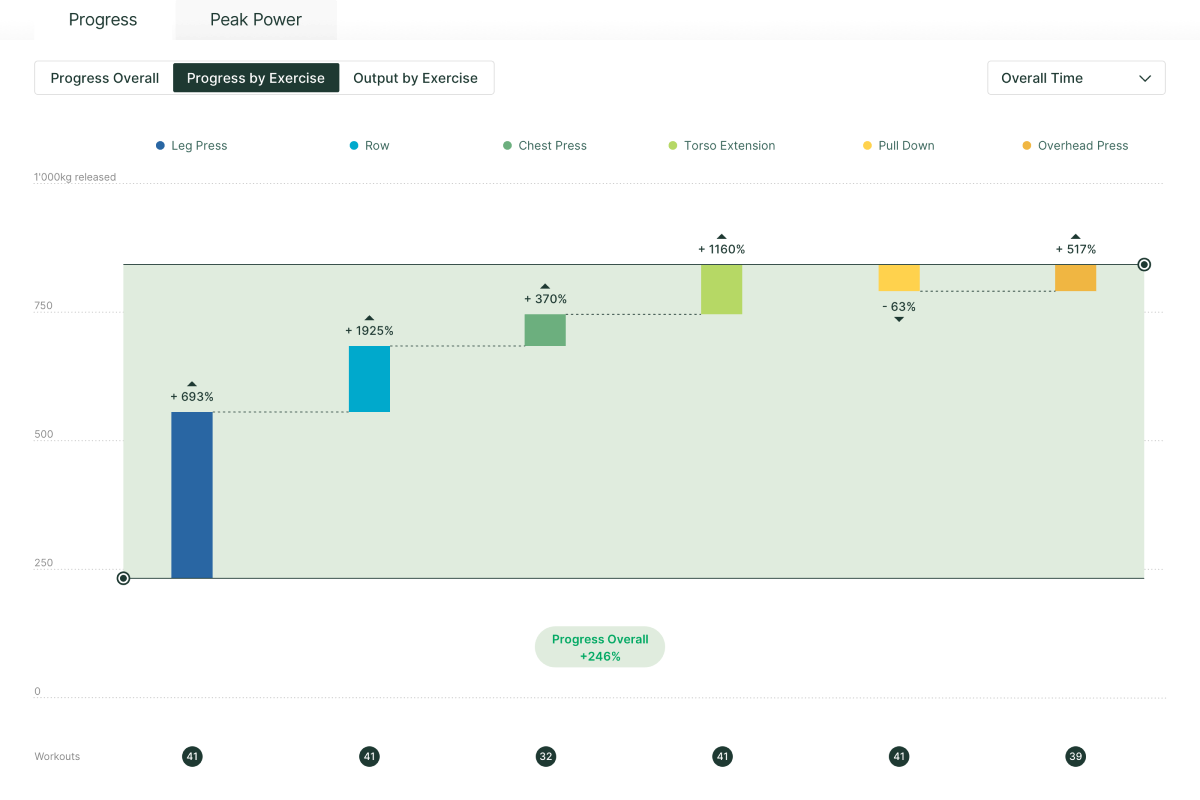Screen dimensions: 1200x800
Task: Click the + 1925% label
Action: (369, 331)
